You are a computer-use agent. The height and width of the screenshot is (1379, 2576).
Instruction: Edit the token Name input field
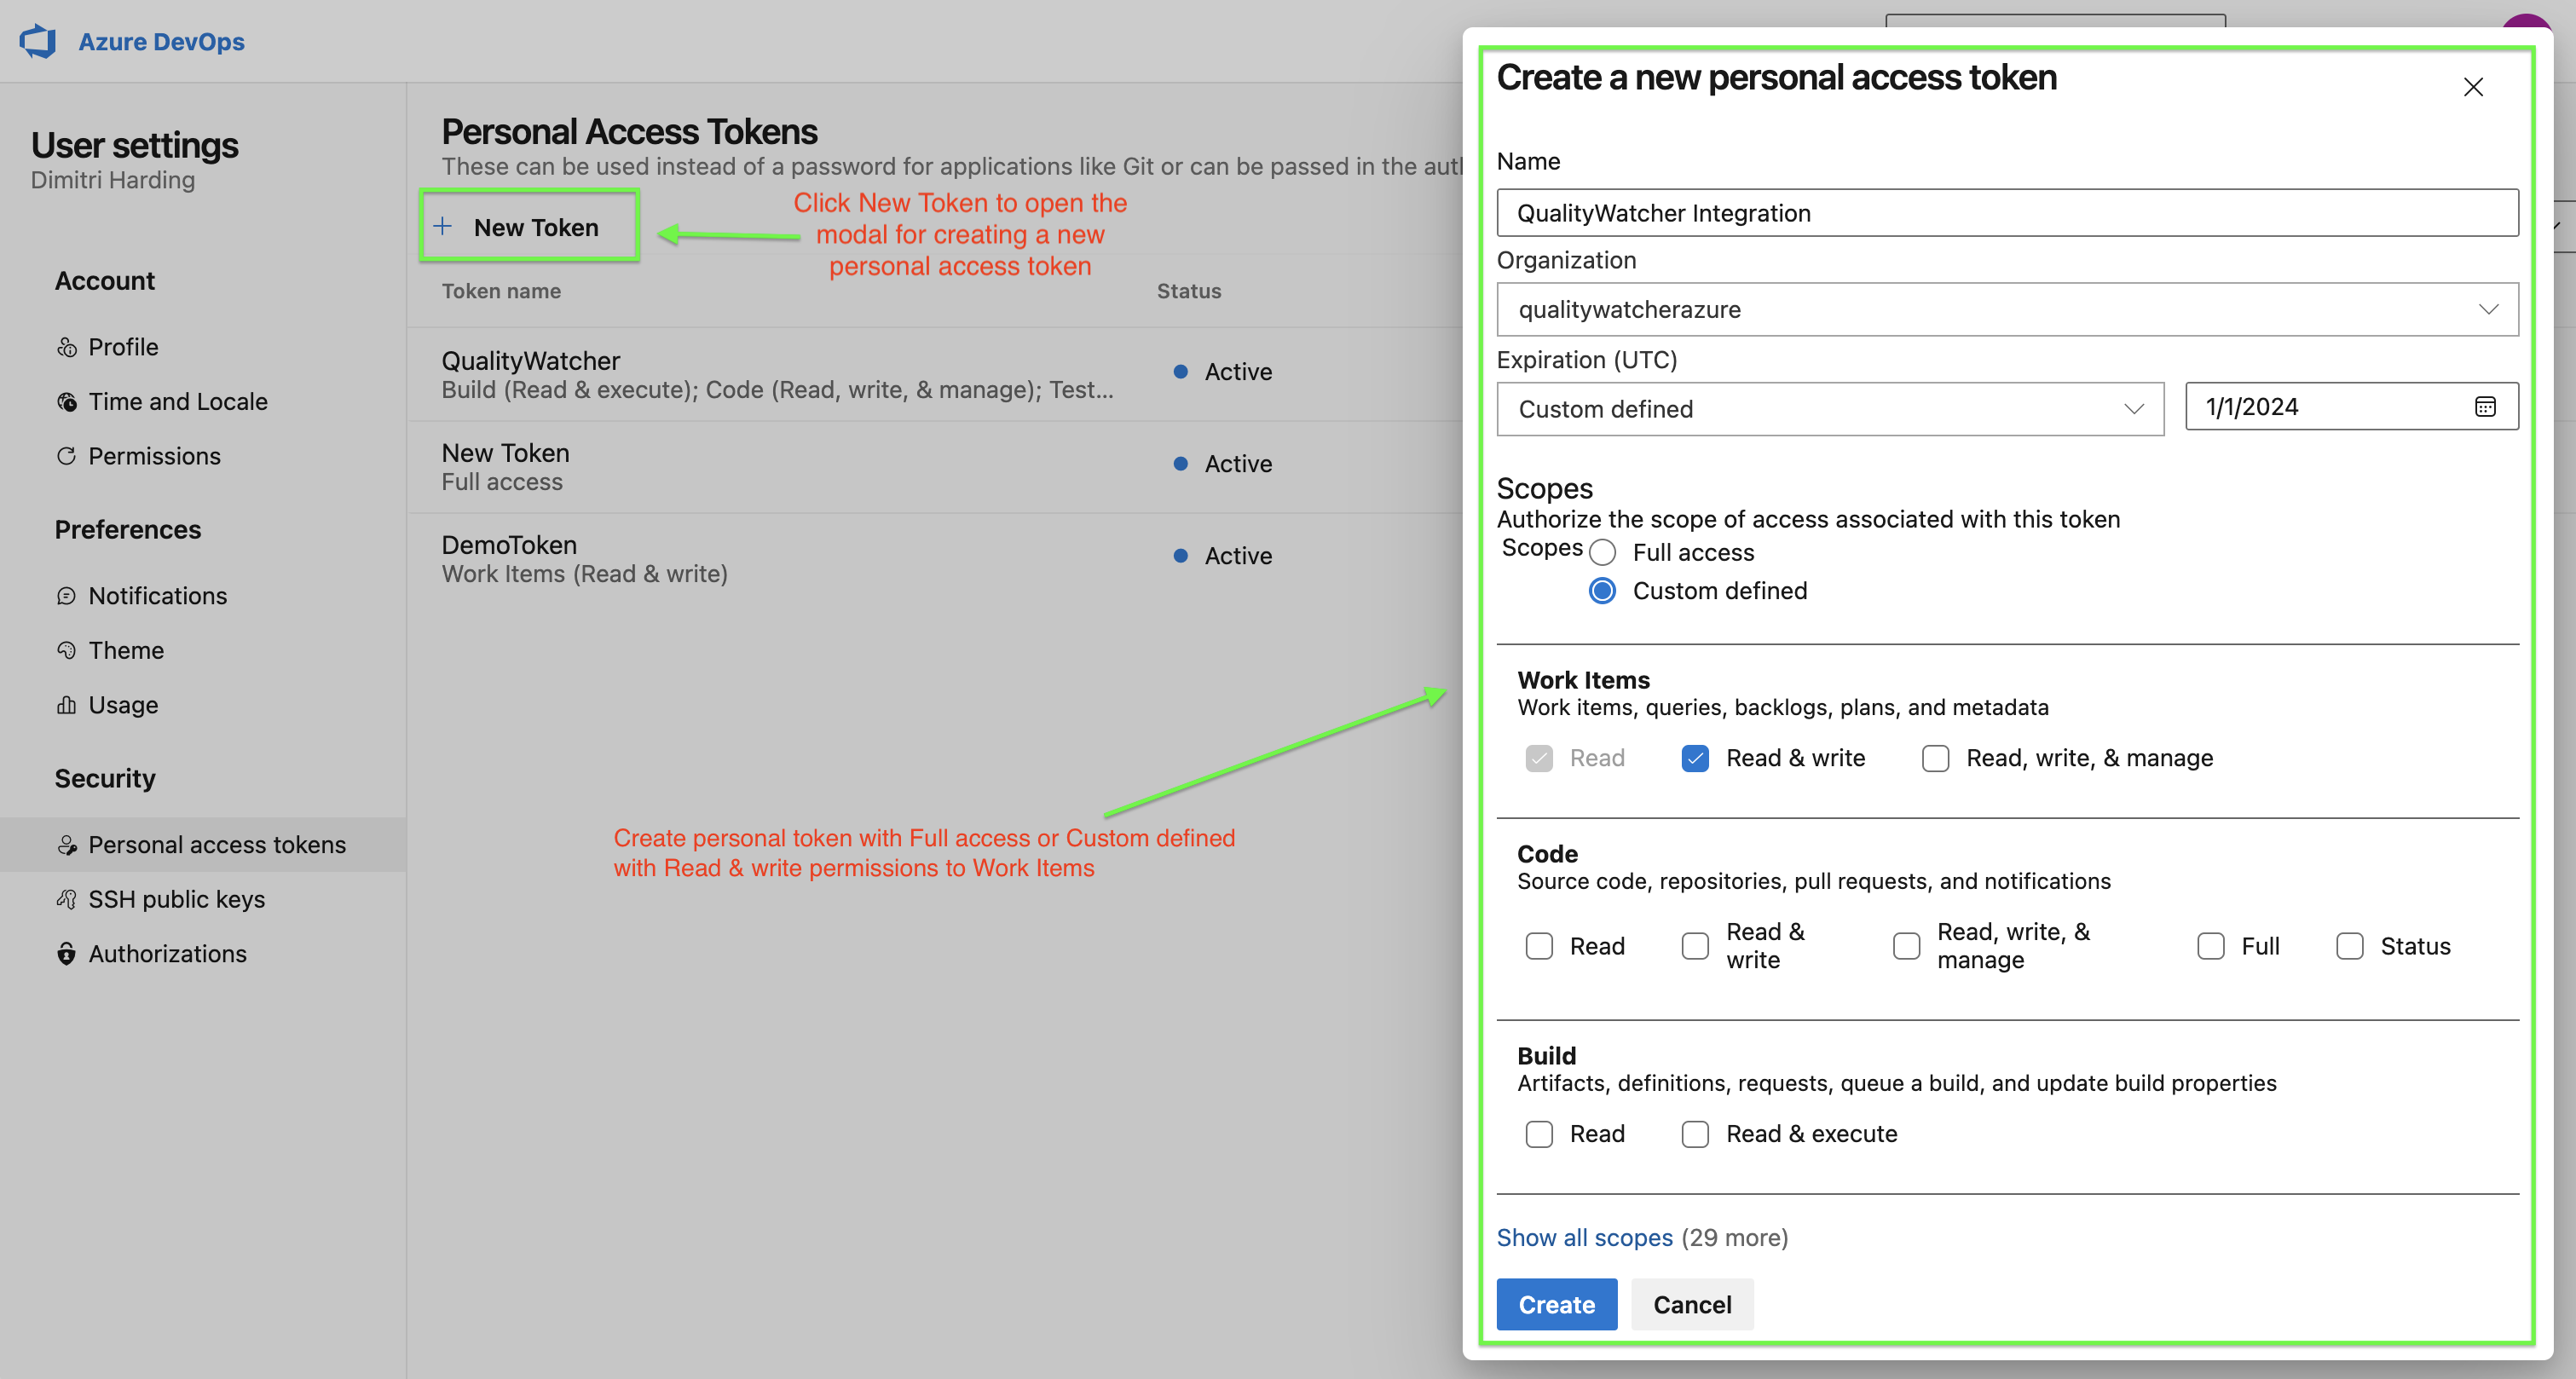coord(2007,213)
